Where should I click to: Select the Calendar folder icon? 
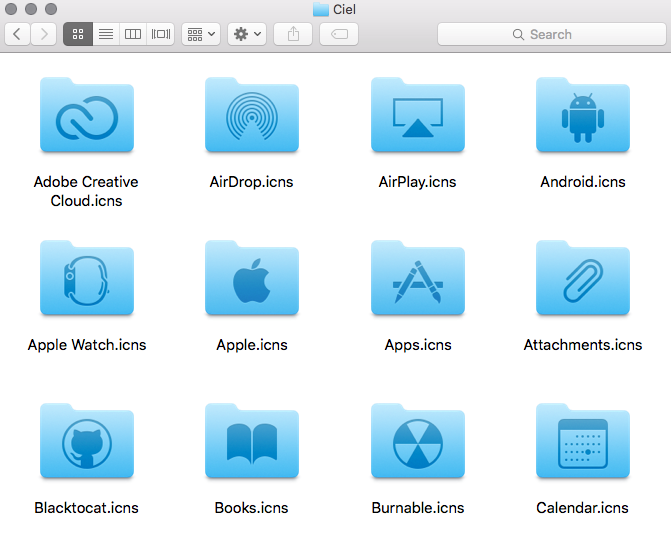(x=583, y=440)
